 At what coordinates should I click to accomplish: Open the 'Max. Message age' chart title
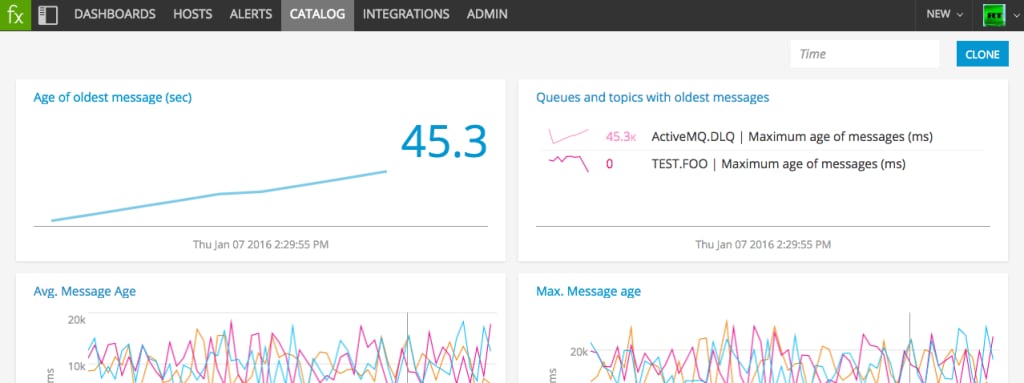pos(588,291)
